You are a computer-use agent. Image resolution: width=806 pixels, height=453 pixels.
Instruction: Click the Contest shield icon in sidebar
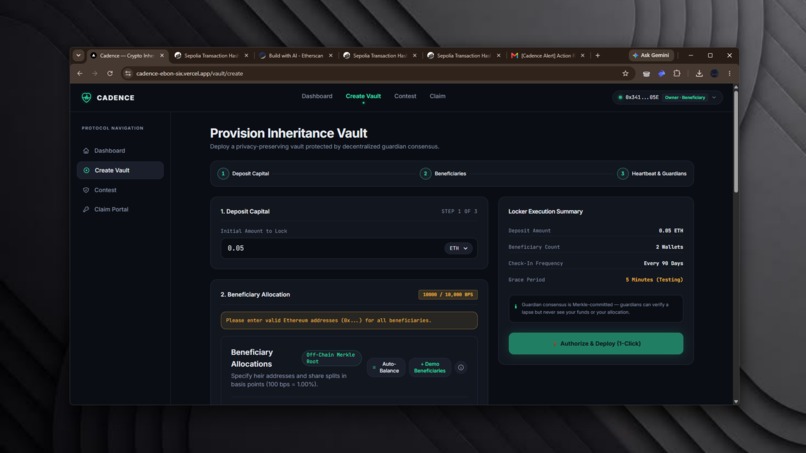point(86,190)
